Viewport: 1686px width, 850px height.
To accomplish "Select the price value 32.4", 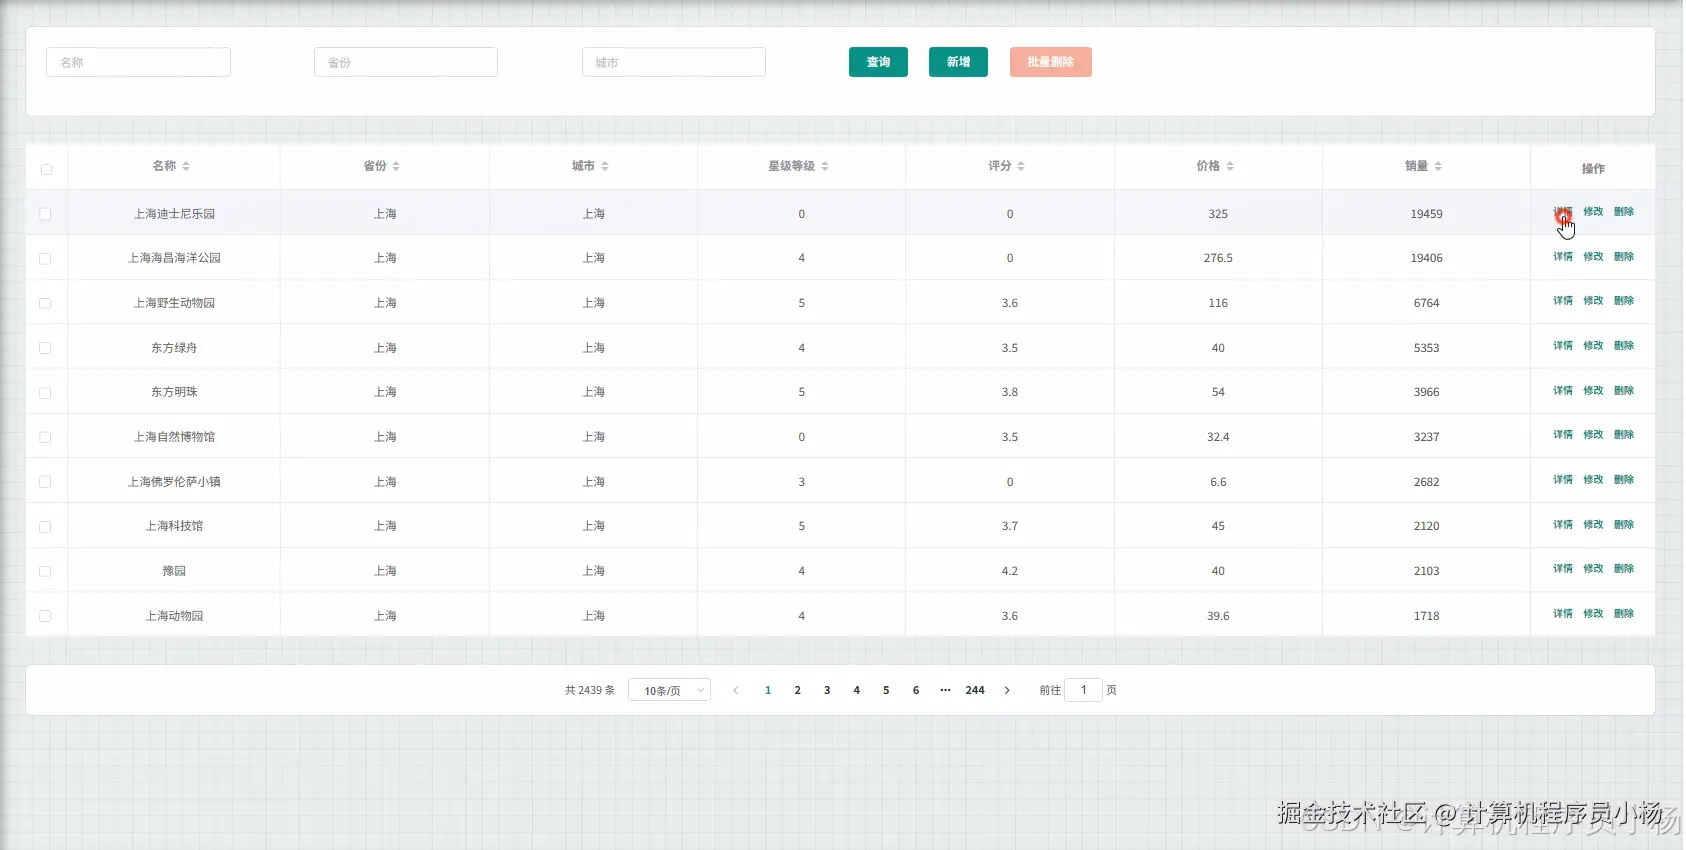I will click(1218, 437).
